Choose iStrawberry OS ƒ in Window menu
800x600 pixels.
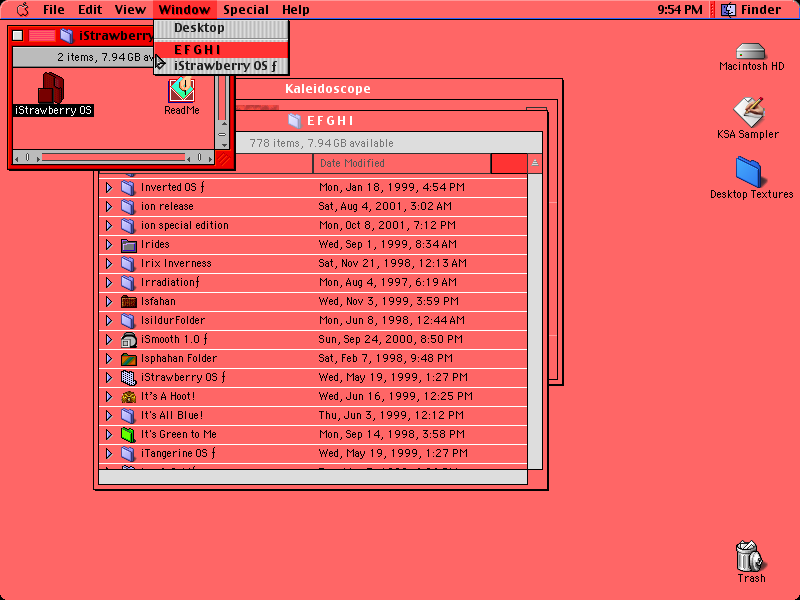coord(221,66)
